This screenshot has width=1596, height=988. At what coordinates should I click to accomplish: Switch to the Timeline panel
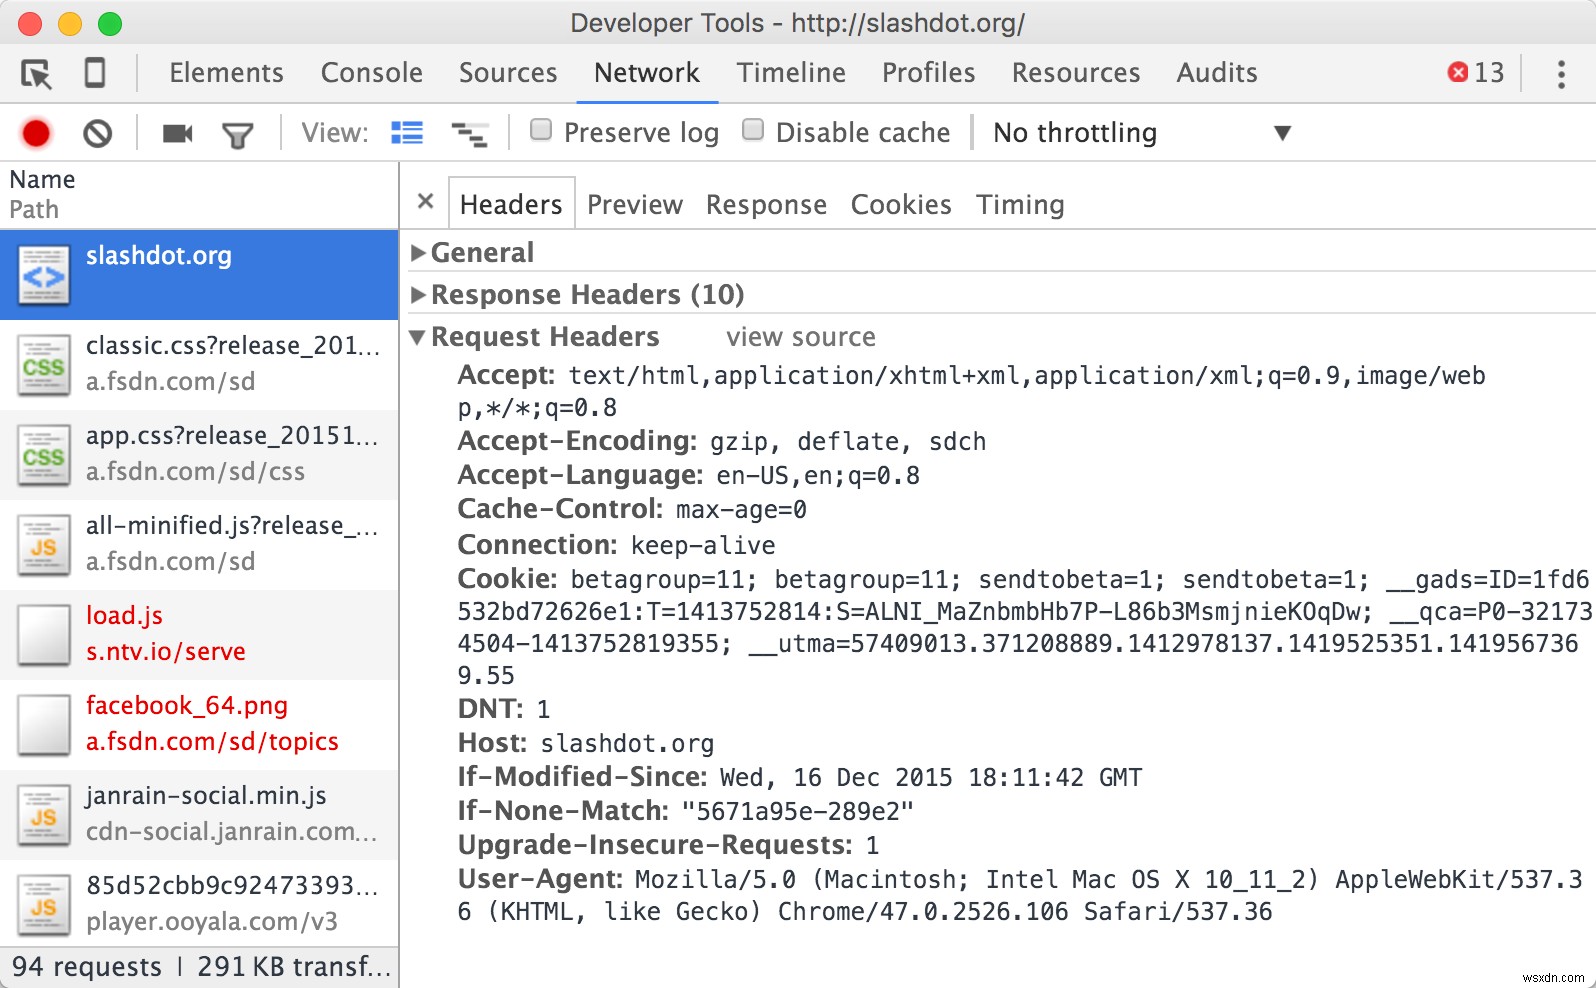click(x=791, y=73)
